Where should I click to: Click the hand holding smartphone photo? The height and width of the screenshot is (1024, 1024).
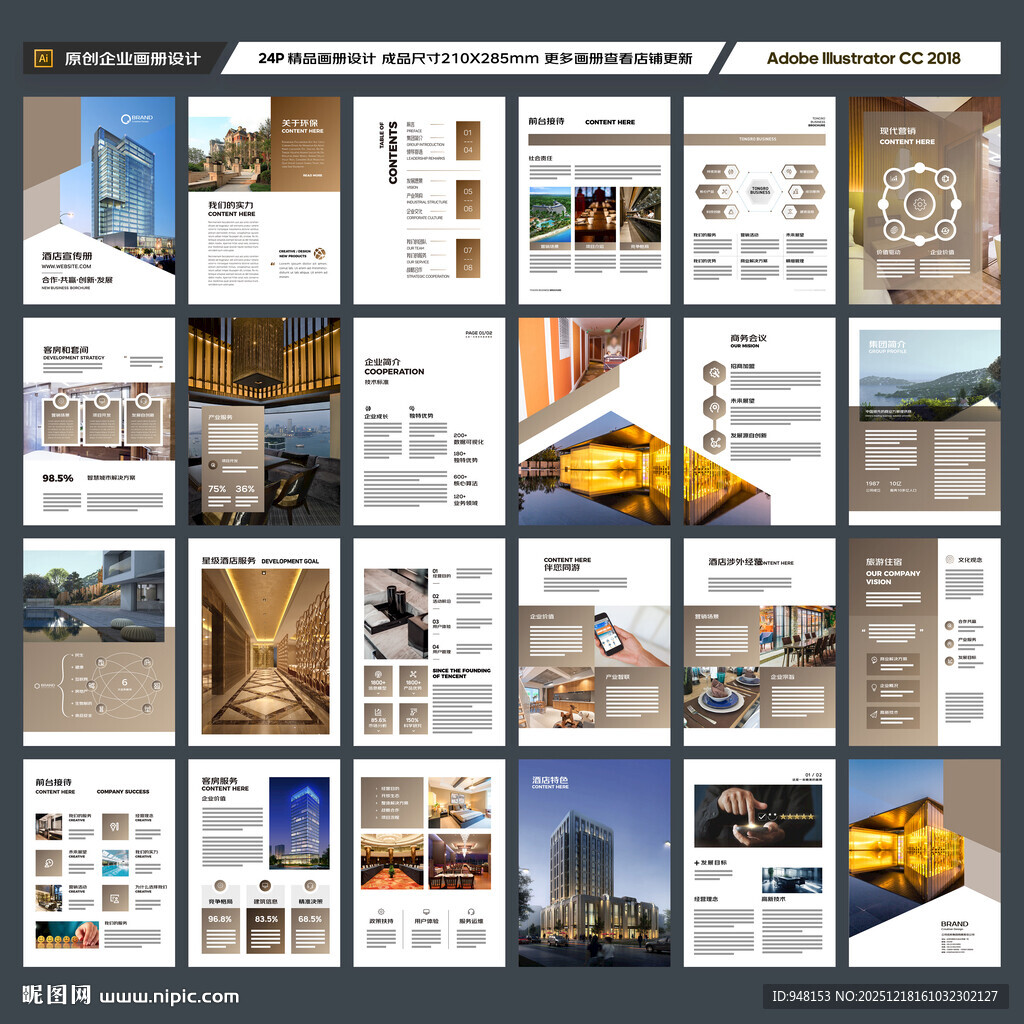[632, 636]
